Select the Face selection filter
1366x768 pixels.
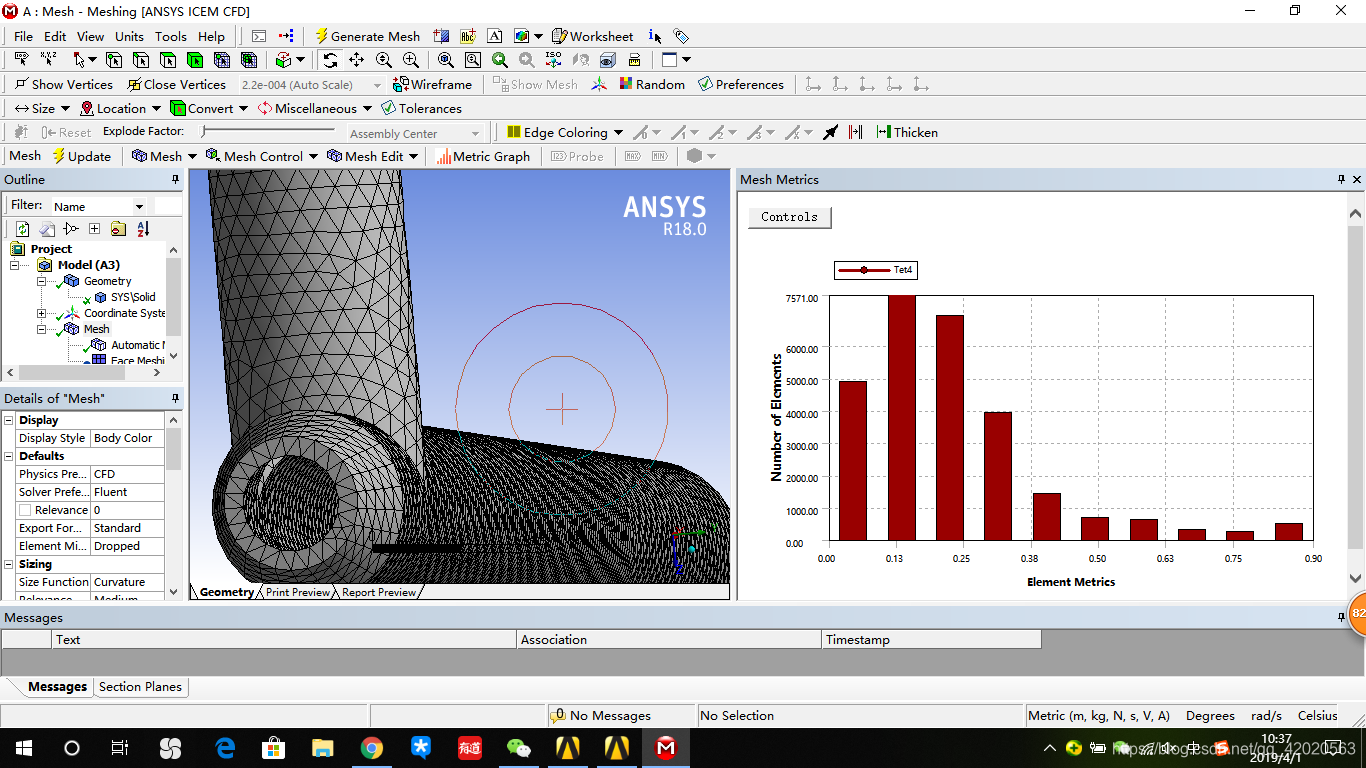pyautogui.click(x=168, y=60)
